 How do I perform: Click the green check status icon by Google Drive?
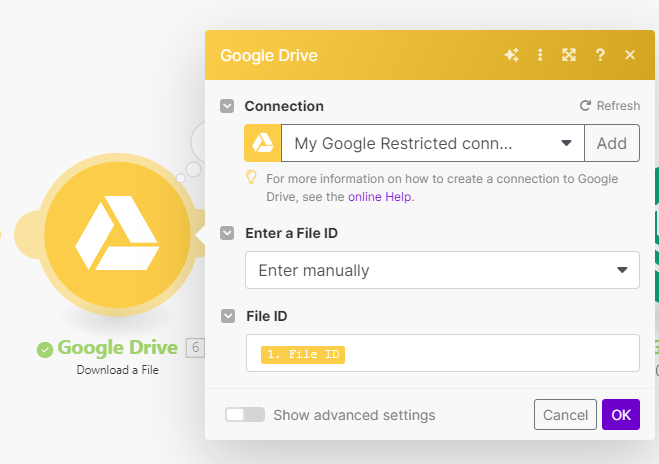click(x=45, y=349)
